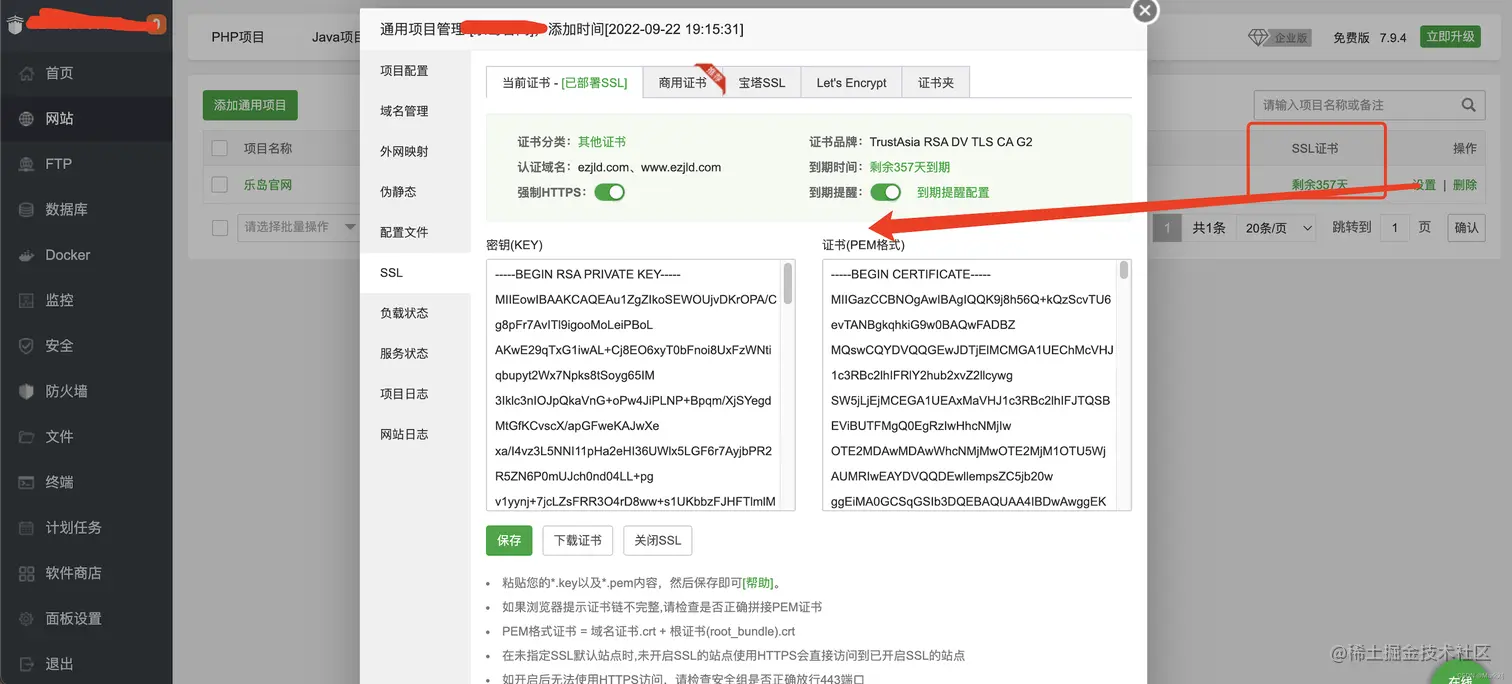Click the firewall icon beside 防火墙
This screenshot has height=684, width=1512.
(x=27, y=391)
